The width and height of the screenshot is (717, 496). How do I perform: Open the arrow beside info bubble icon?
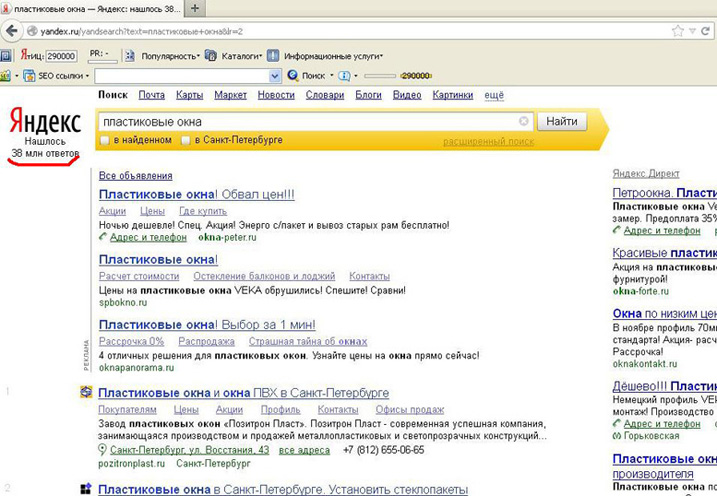[356, 76]
